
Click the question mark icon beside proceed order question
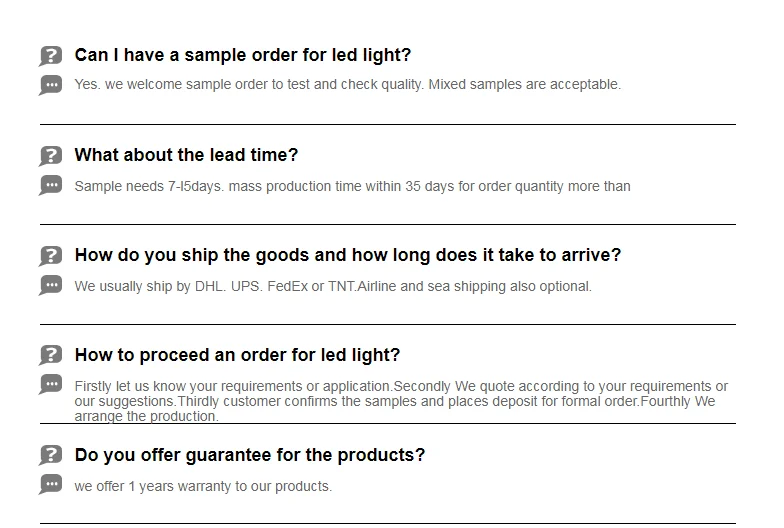pos(51,356)
